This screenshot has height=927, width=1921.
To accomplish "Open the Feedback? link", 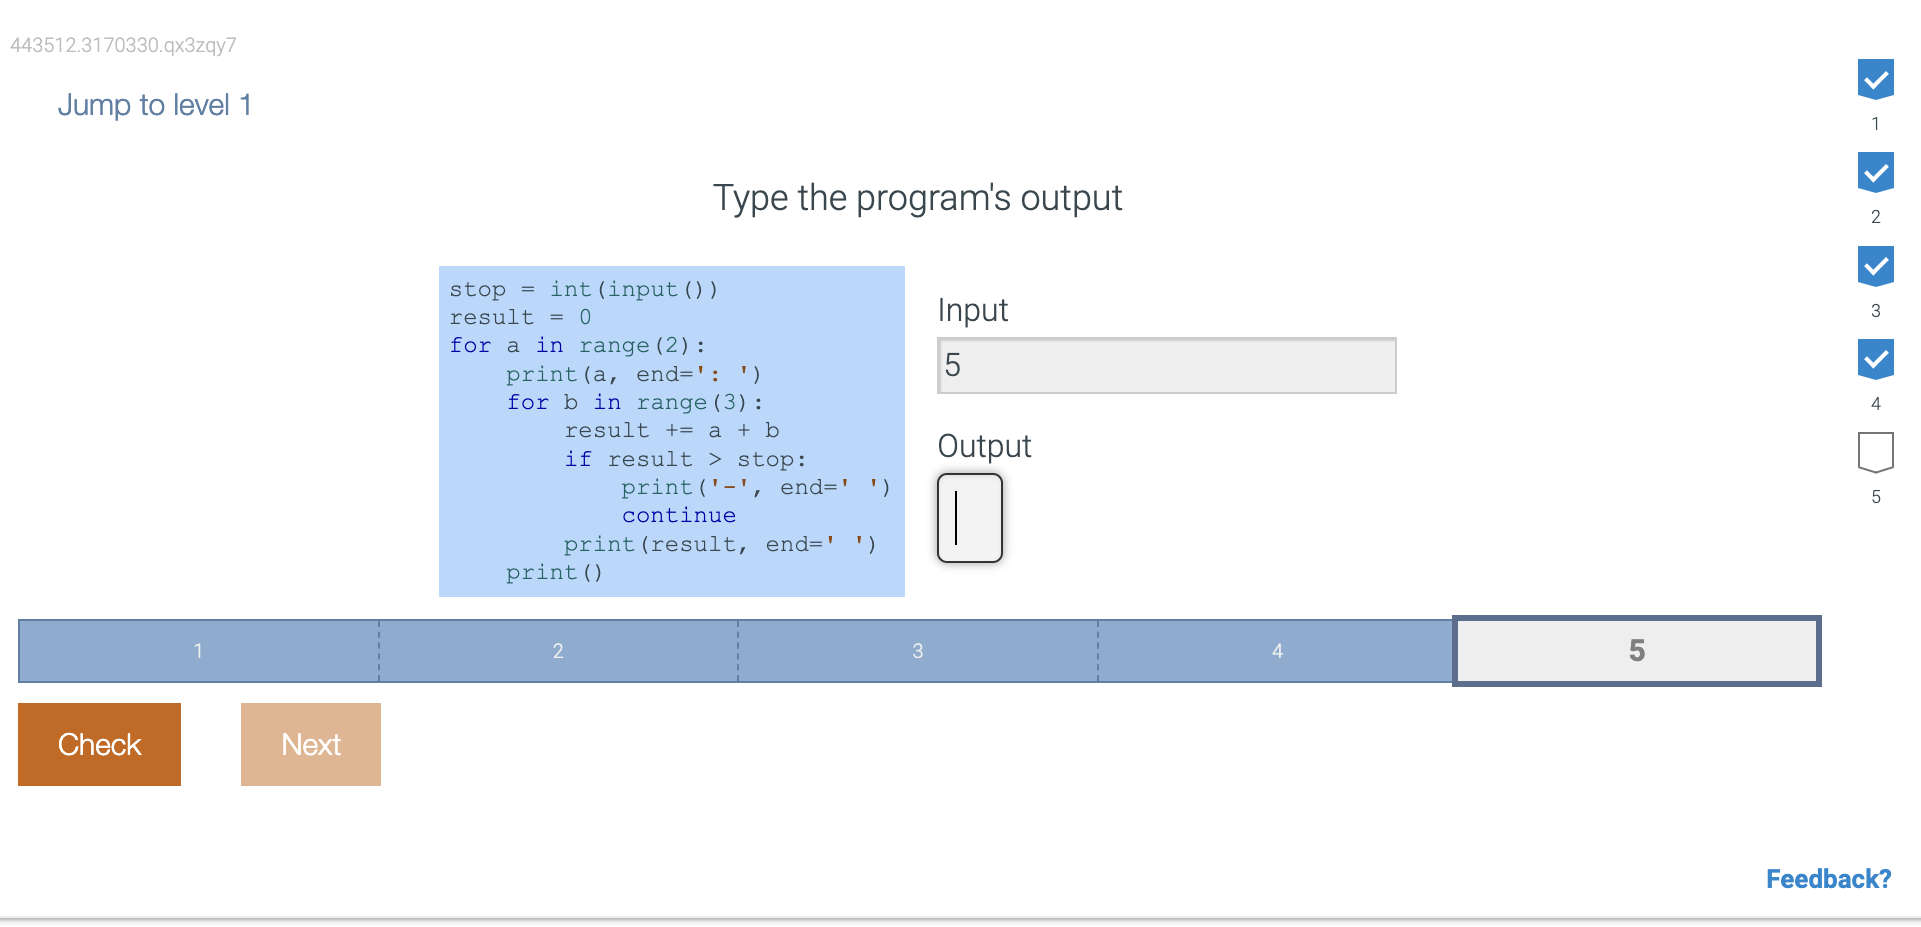I will click(1827, 879).
